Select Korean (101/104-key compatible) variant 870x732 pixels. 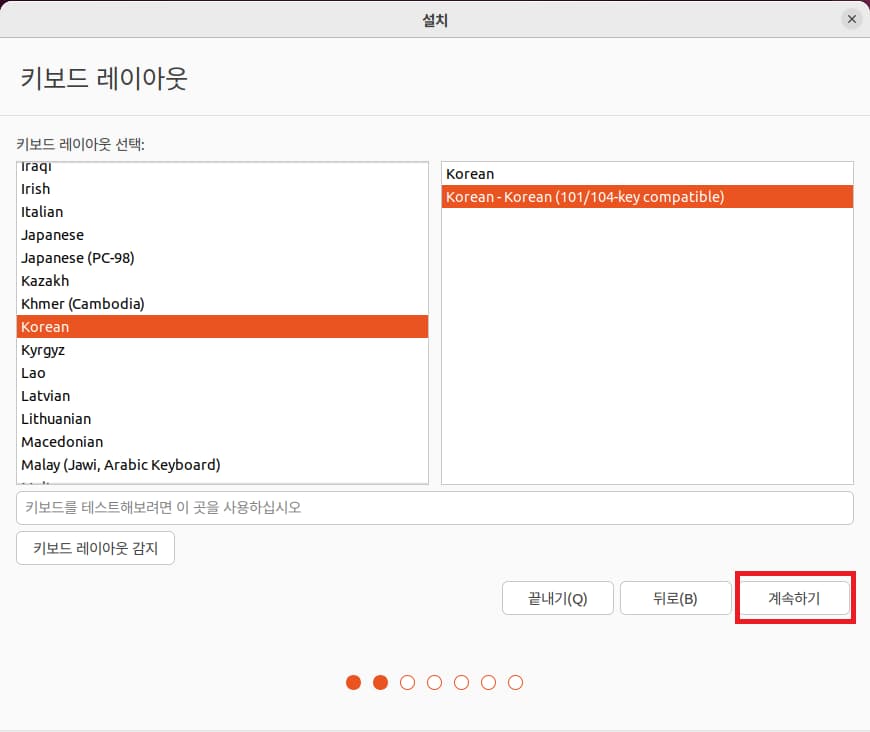(647, 197)
